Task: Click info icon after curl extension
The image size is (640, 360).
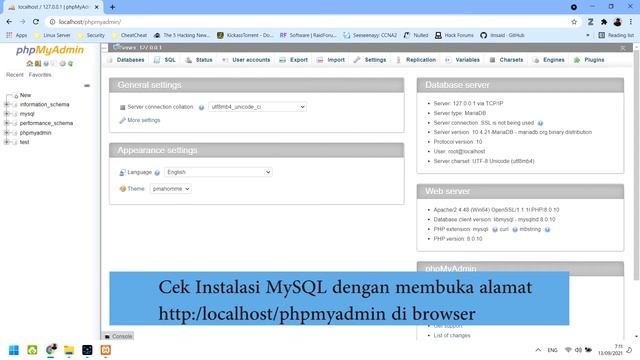Action: pyautogui.click(x=515, y=229)
